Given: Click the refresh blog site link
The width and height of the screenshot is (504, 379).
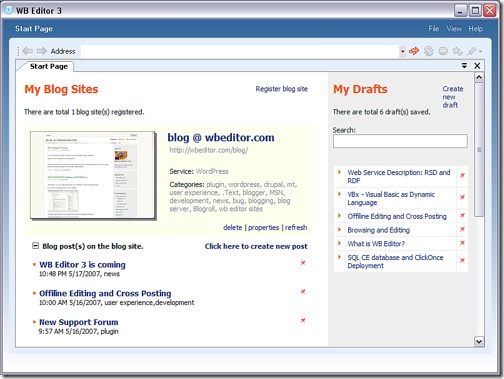Looking at the screenshot, I should pos(296,227).
